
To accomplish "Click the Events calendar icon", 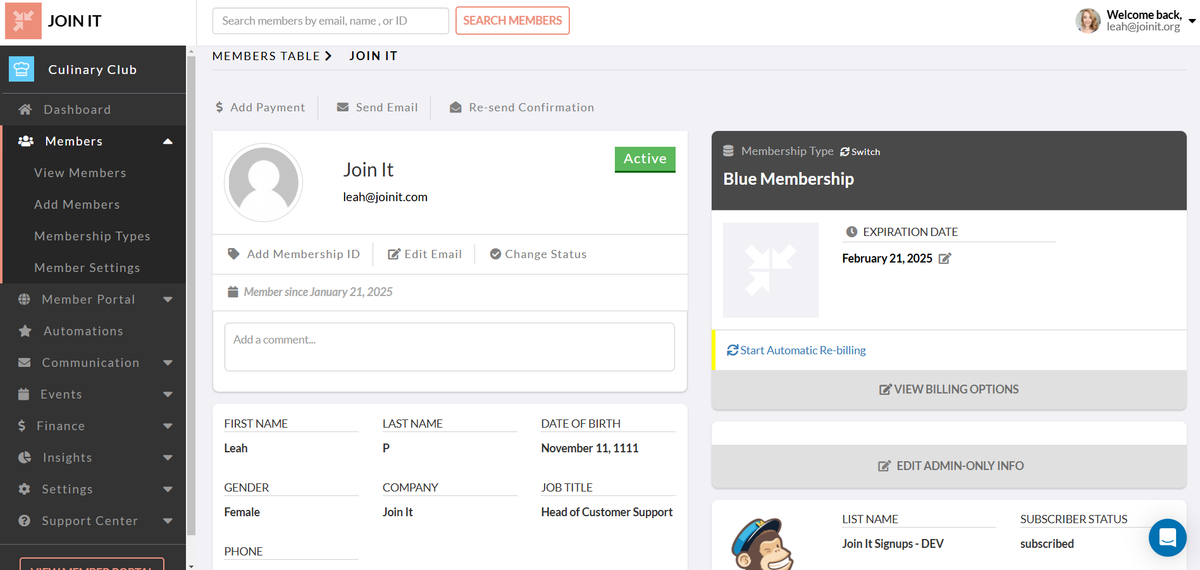I will point(24,394).
